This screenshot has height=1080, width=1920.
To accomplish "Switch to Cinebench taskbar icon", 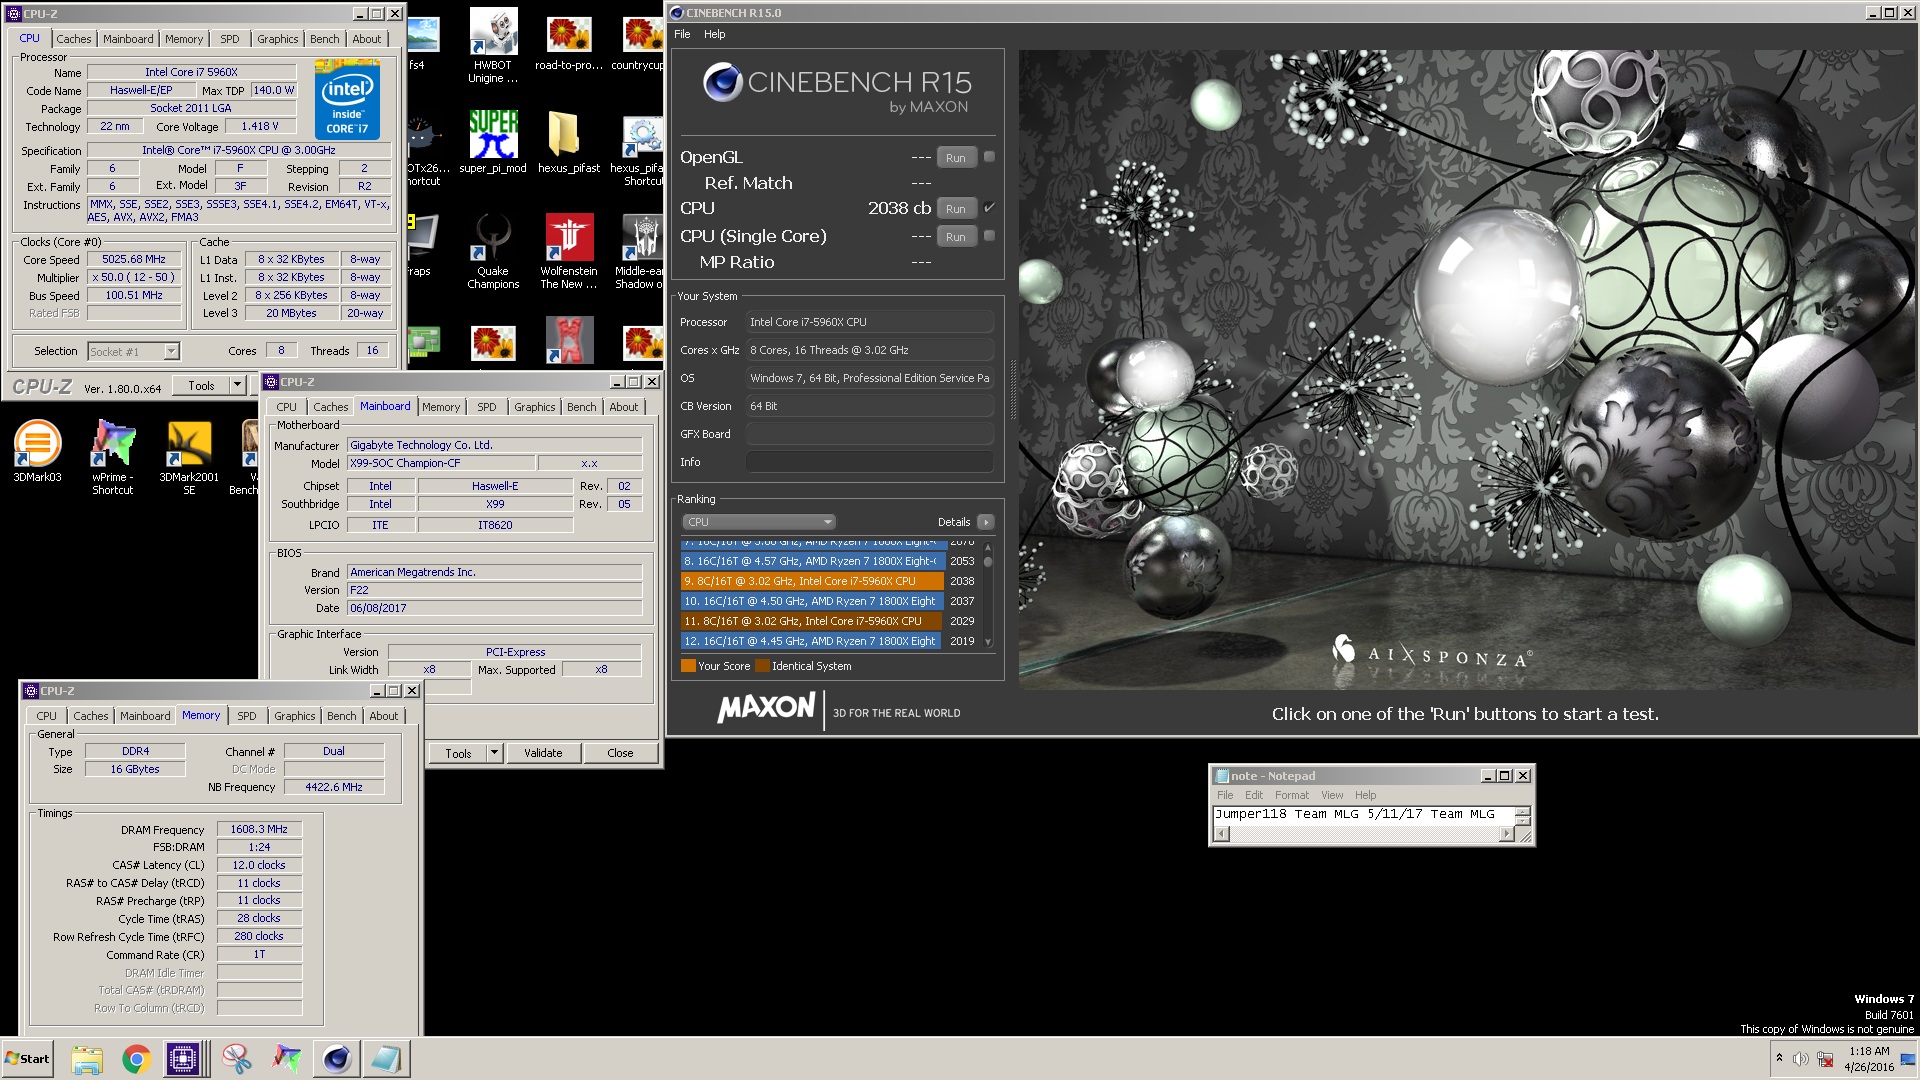I will (337, 1059).
